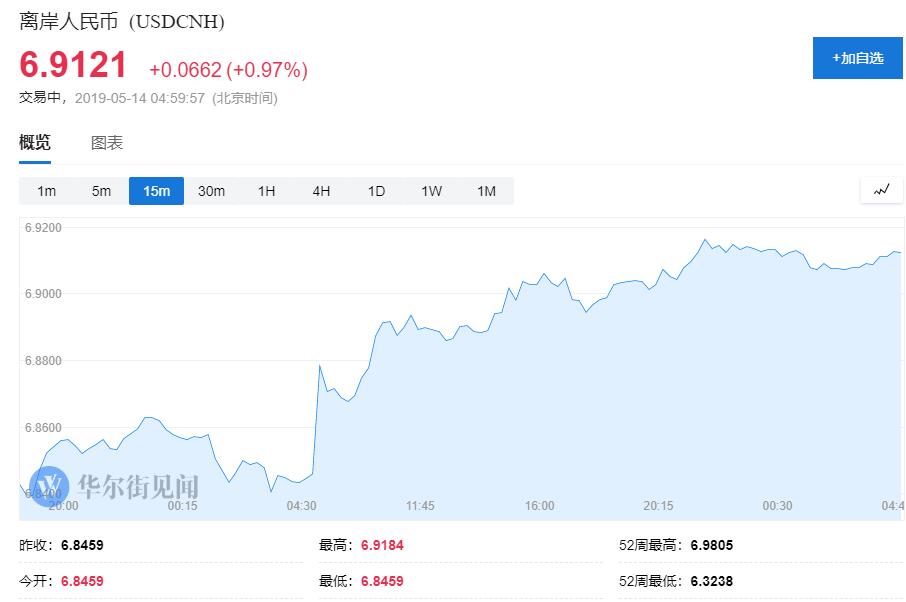Switch chart to 1H interval
The image size is (906, 602).
(x=266, y=191)
